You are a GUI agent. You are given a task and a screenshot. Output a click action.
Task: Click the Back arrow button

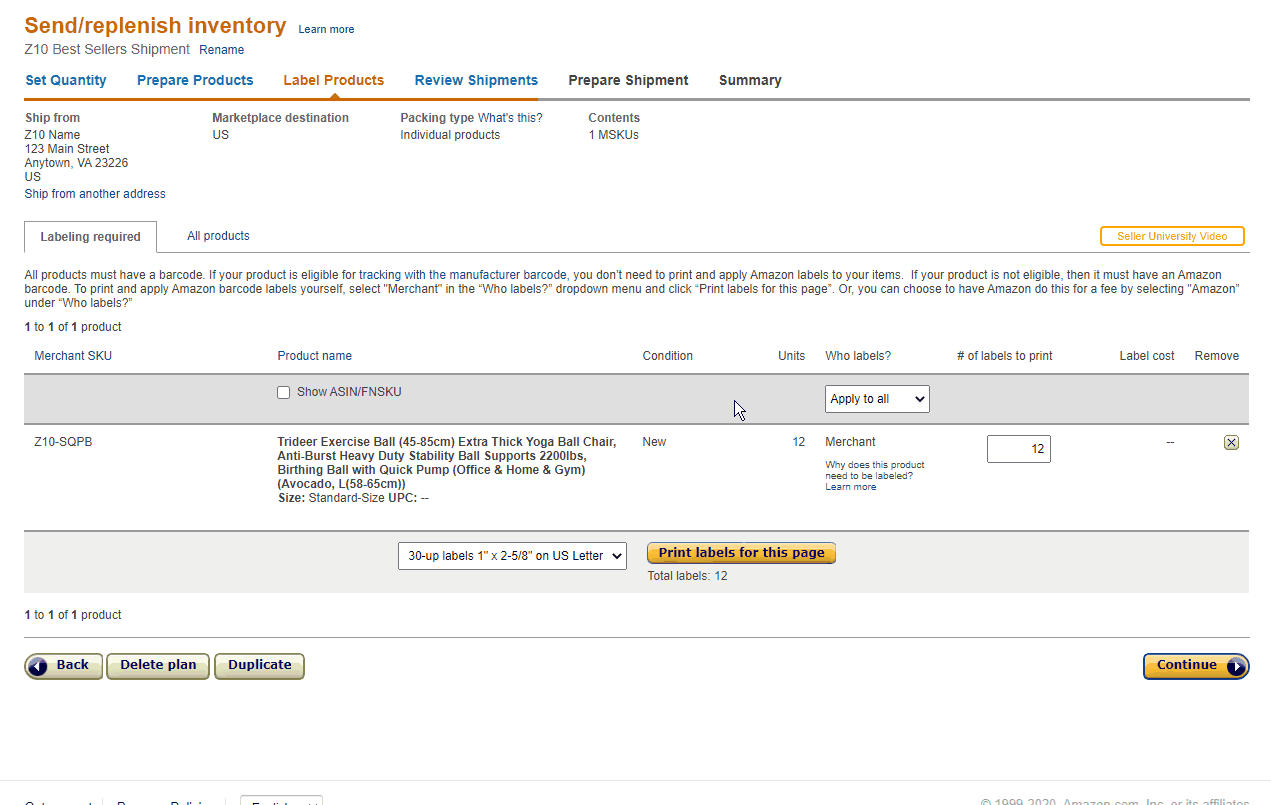(63, 666)
